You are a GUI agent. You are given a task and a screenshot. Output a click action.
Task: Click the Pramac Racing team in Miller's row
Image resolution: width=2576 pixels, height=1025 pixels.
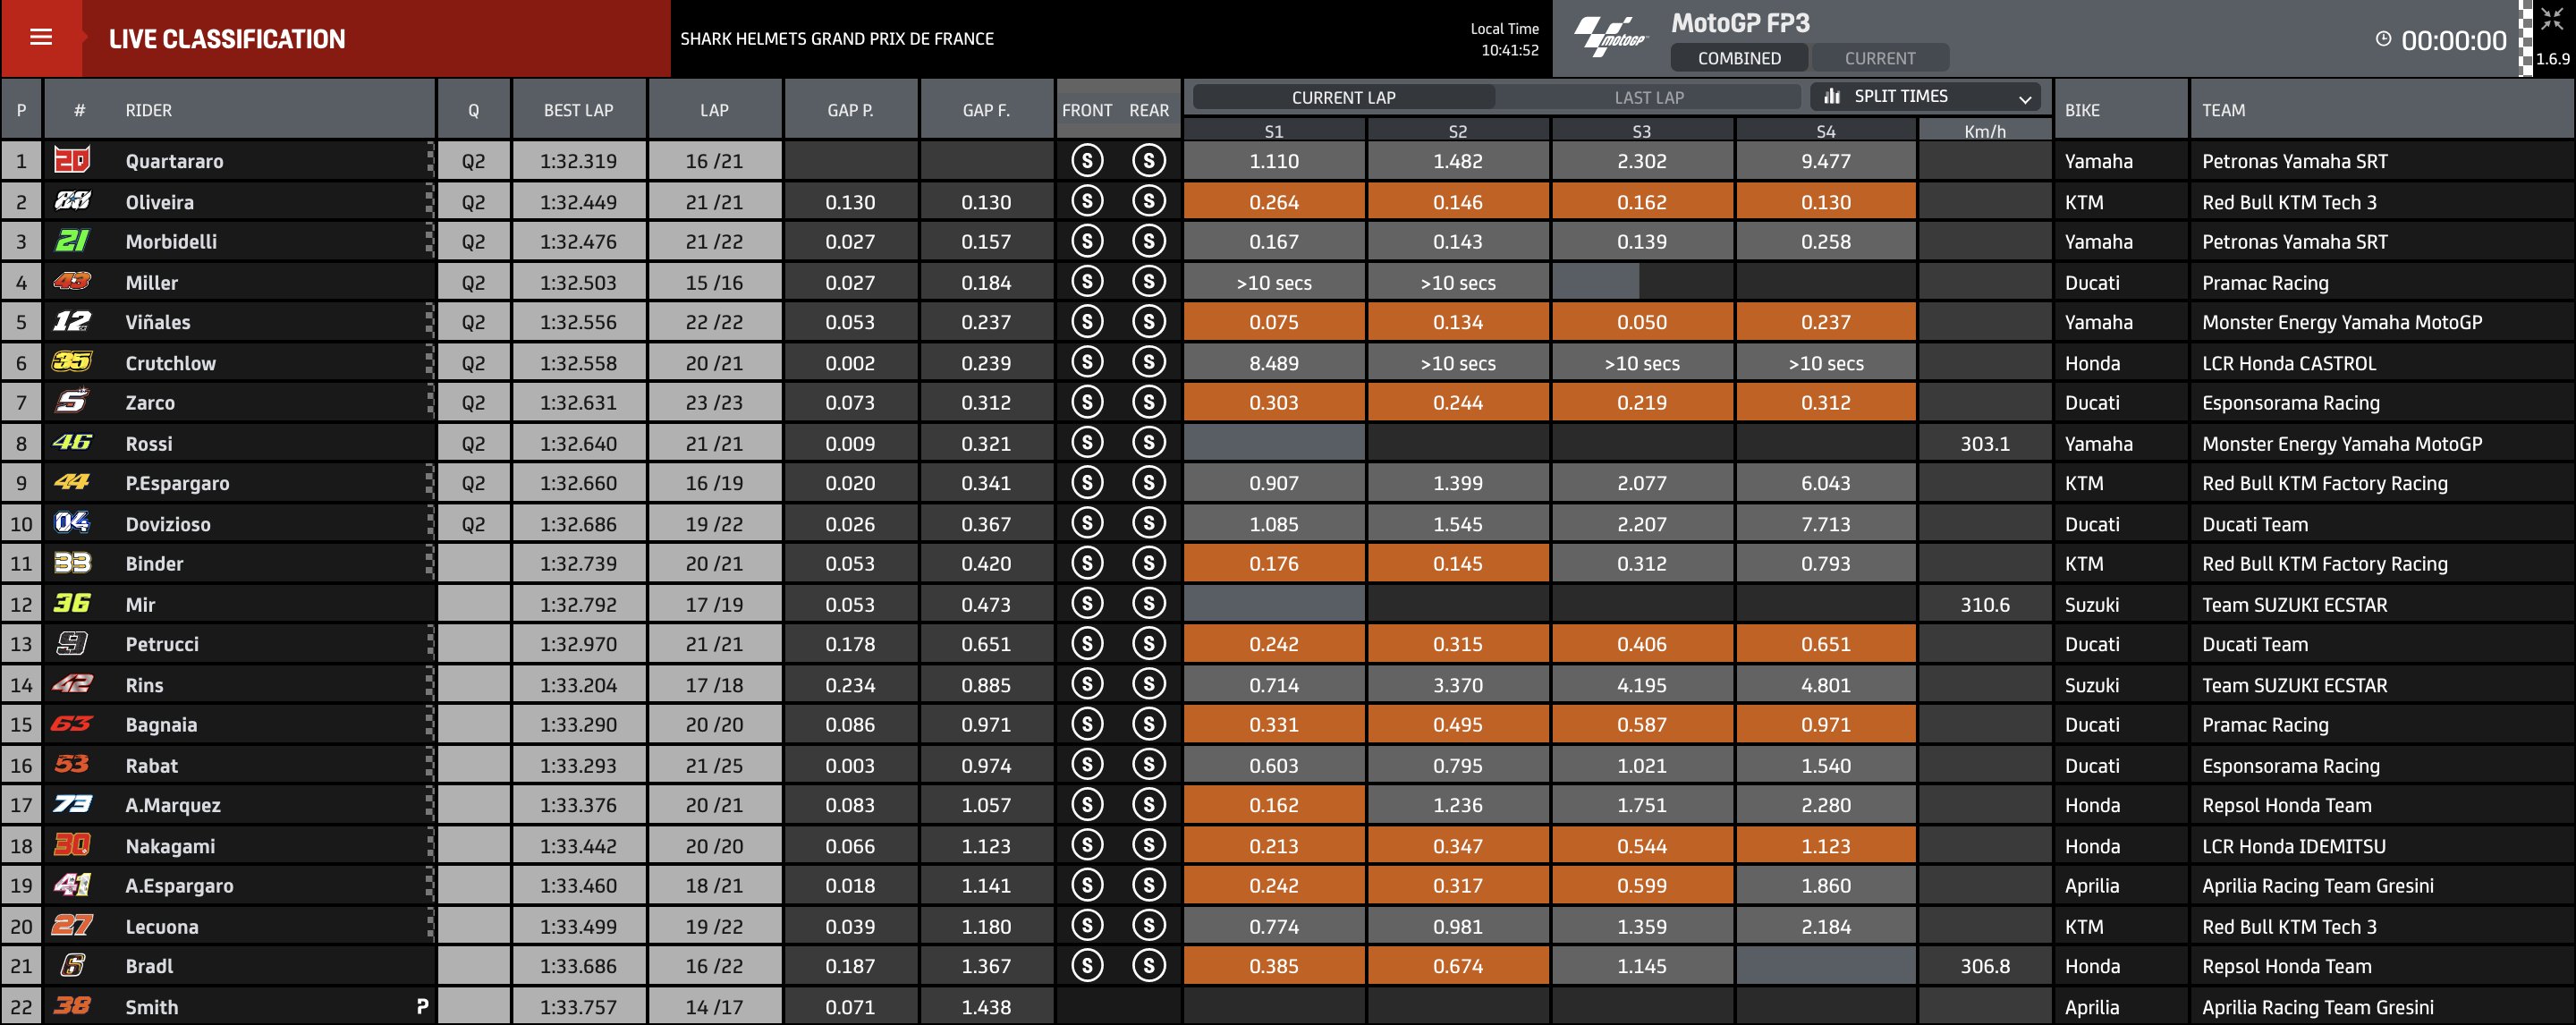[x=2265, y=283]
